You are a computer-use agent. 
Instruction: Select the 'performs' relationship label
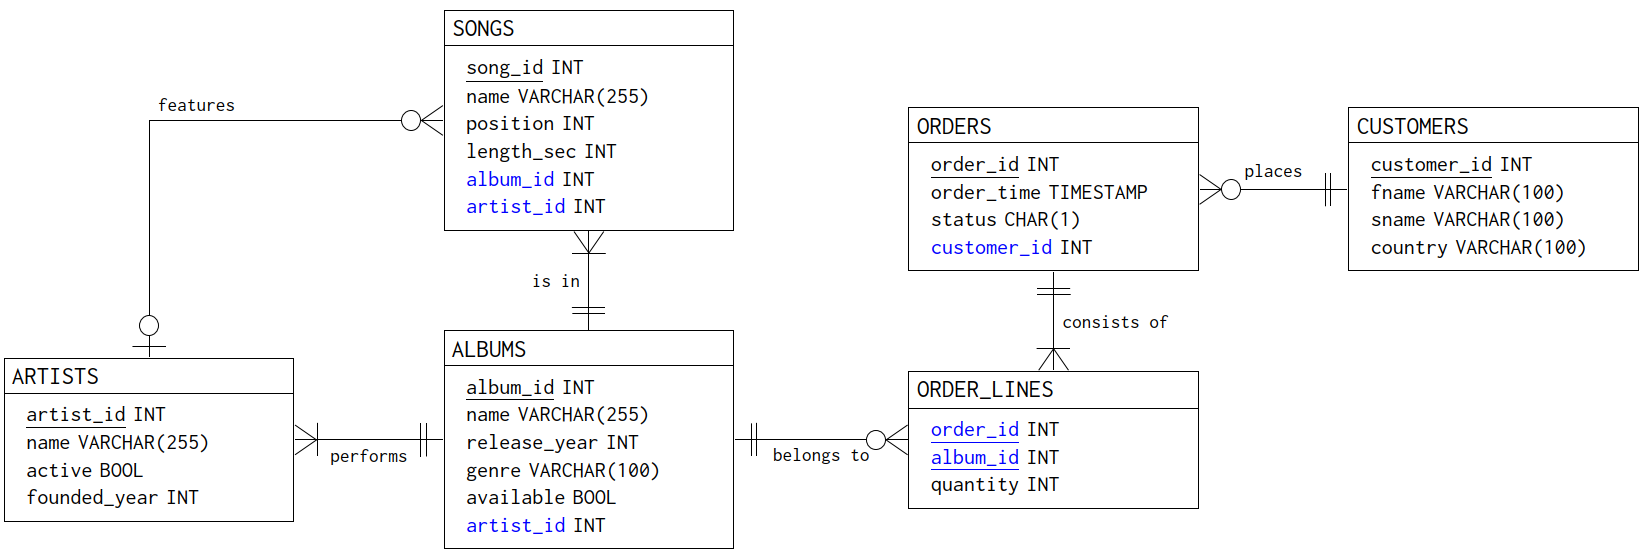click(368, 456)
